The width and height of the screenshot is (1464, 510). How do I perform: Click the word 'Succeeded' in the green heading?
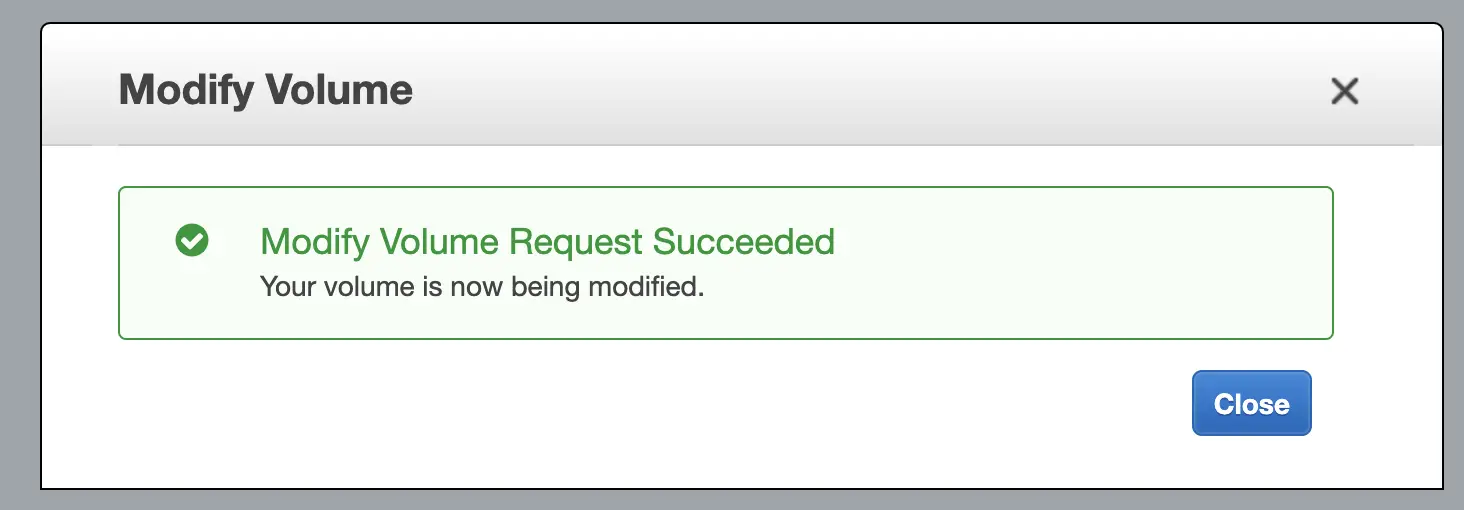pyautogui.click(x=743, y=242)
